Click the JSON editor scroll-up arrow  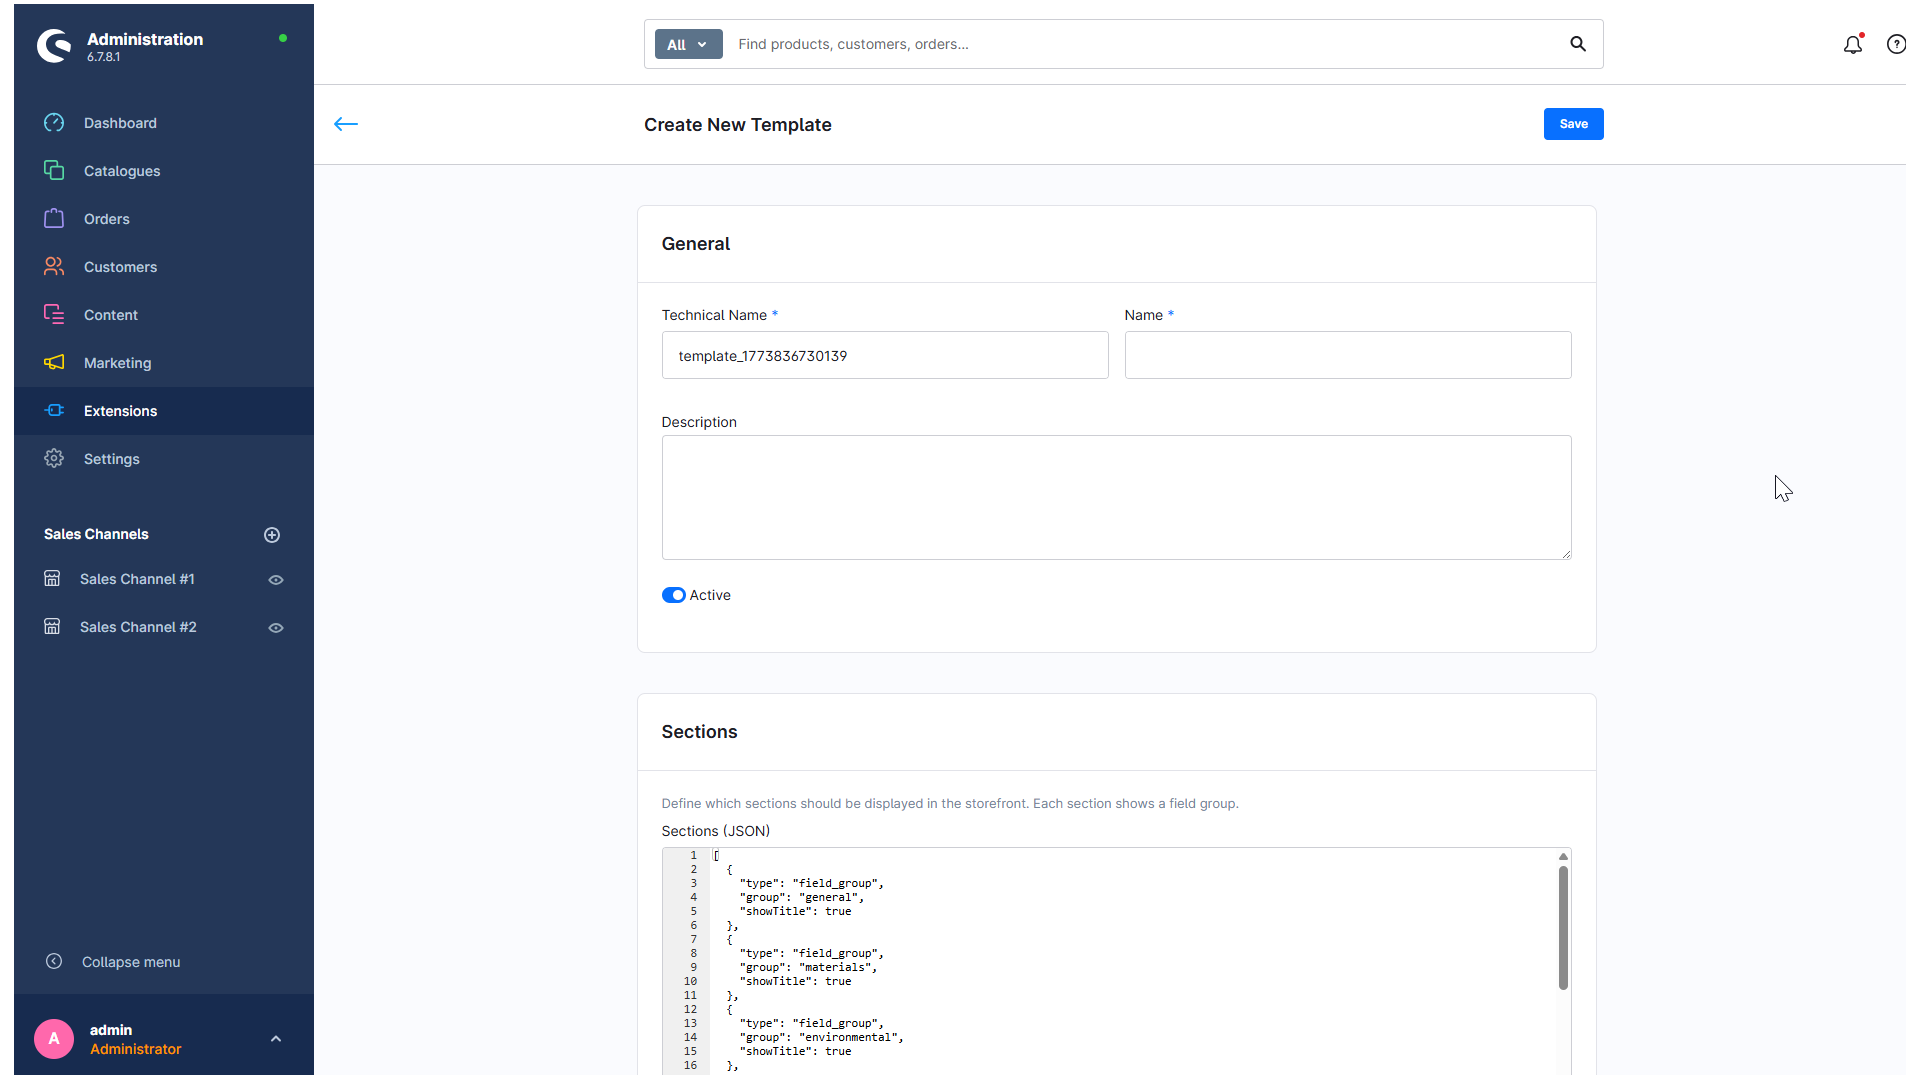(1563, 856)
